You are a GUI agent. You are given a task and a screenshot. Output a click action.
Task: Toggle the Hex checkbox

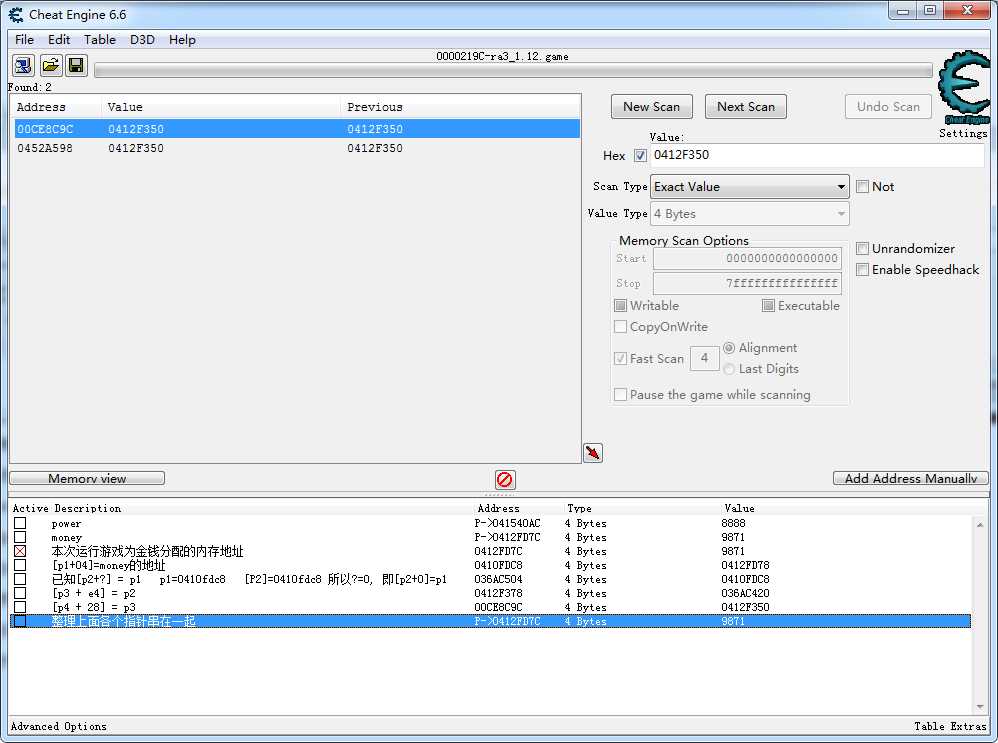point(640,155)
